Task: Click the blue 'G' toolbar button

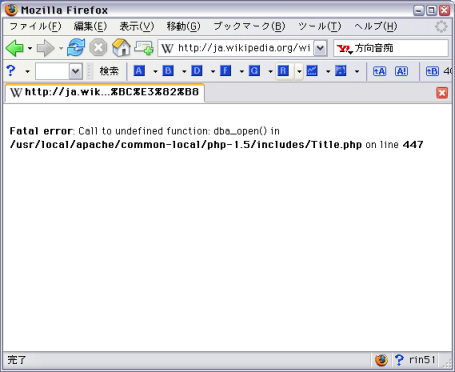Action: (x=254, y=71)
